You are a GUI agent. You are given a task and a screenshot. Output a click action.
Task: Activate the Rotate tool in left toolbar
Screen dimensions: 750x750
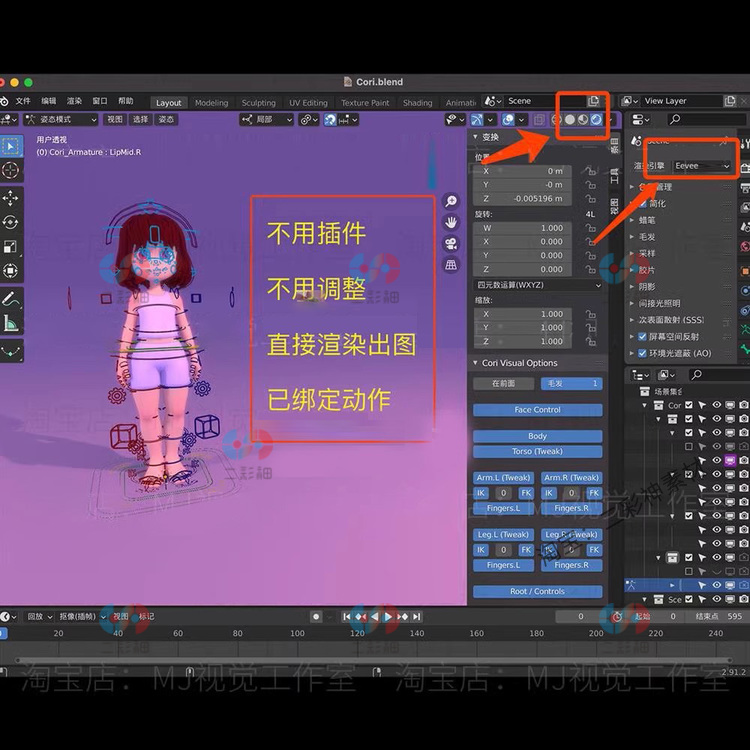(11, 222)
